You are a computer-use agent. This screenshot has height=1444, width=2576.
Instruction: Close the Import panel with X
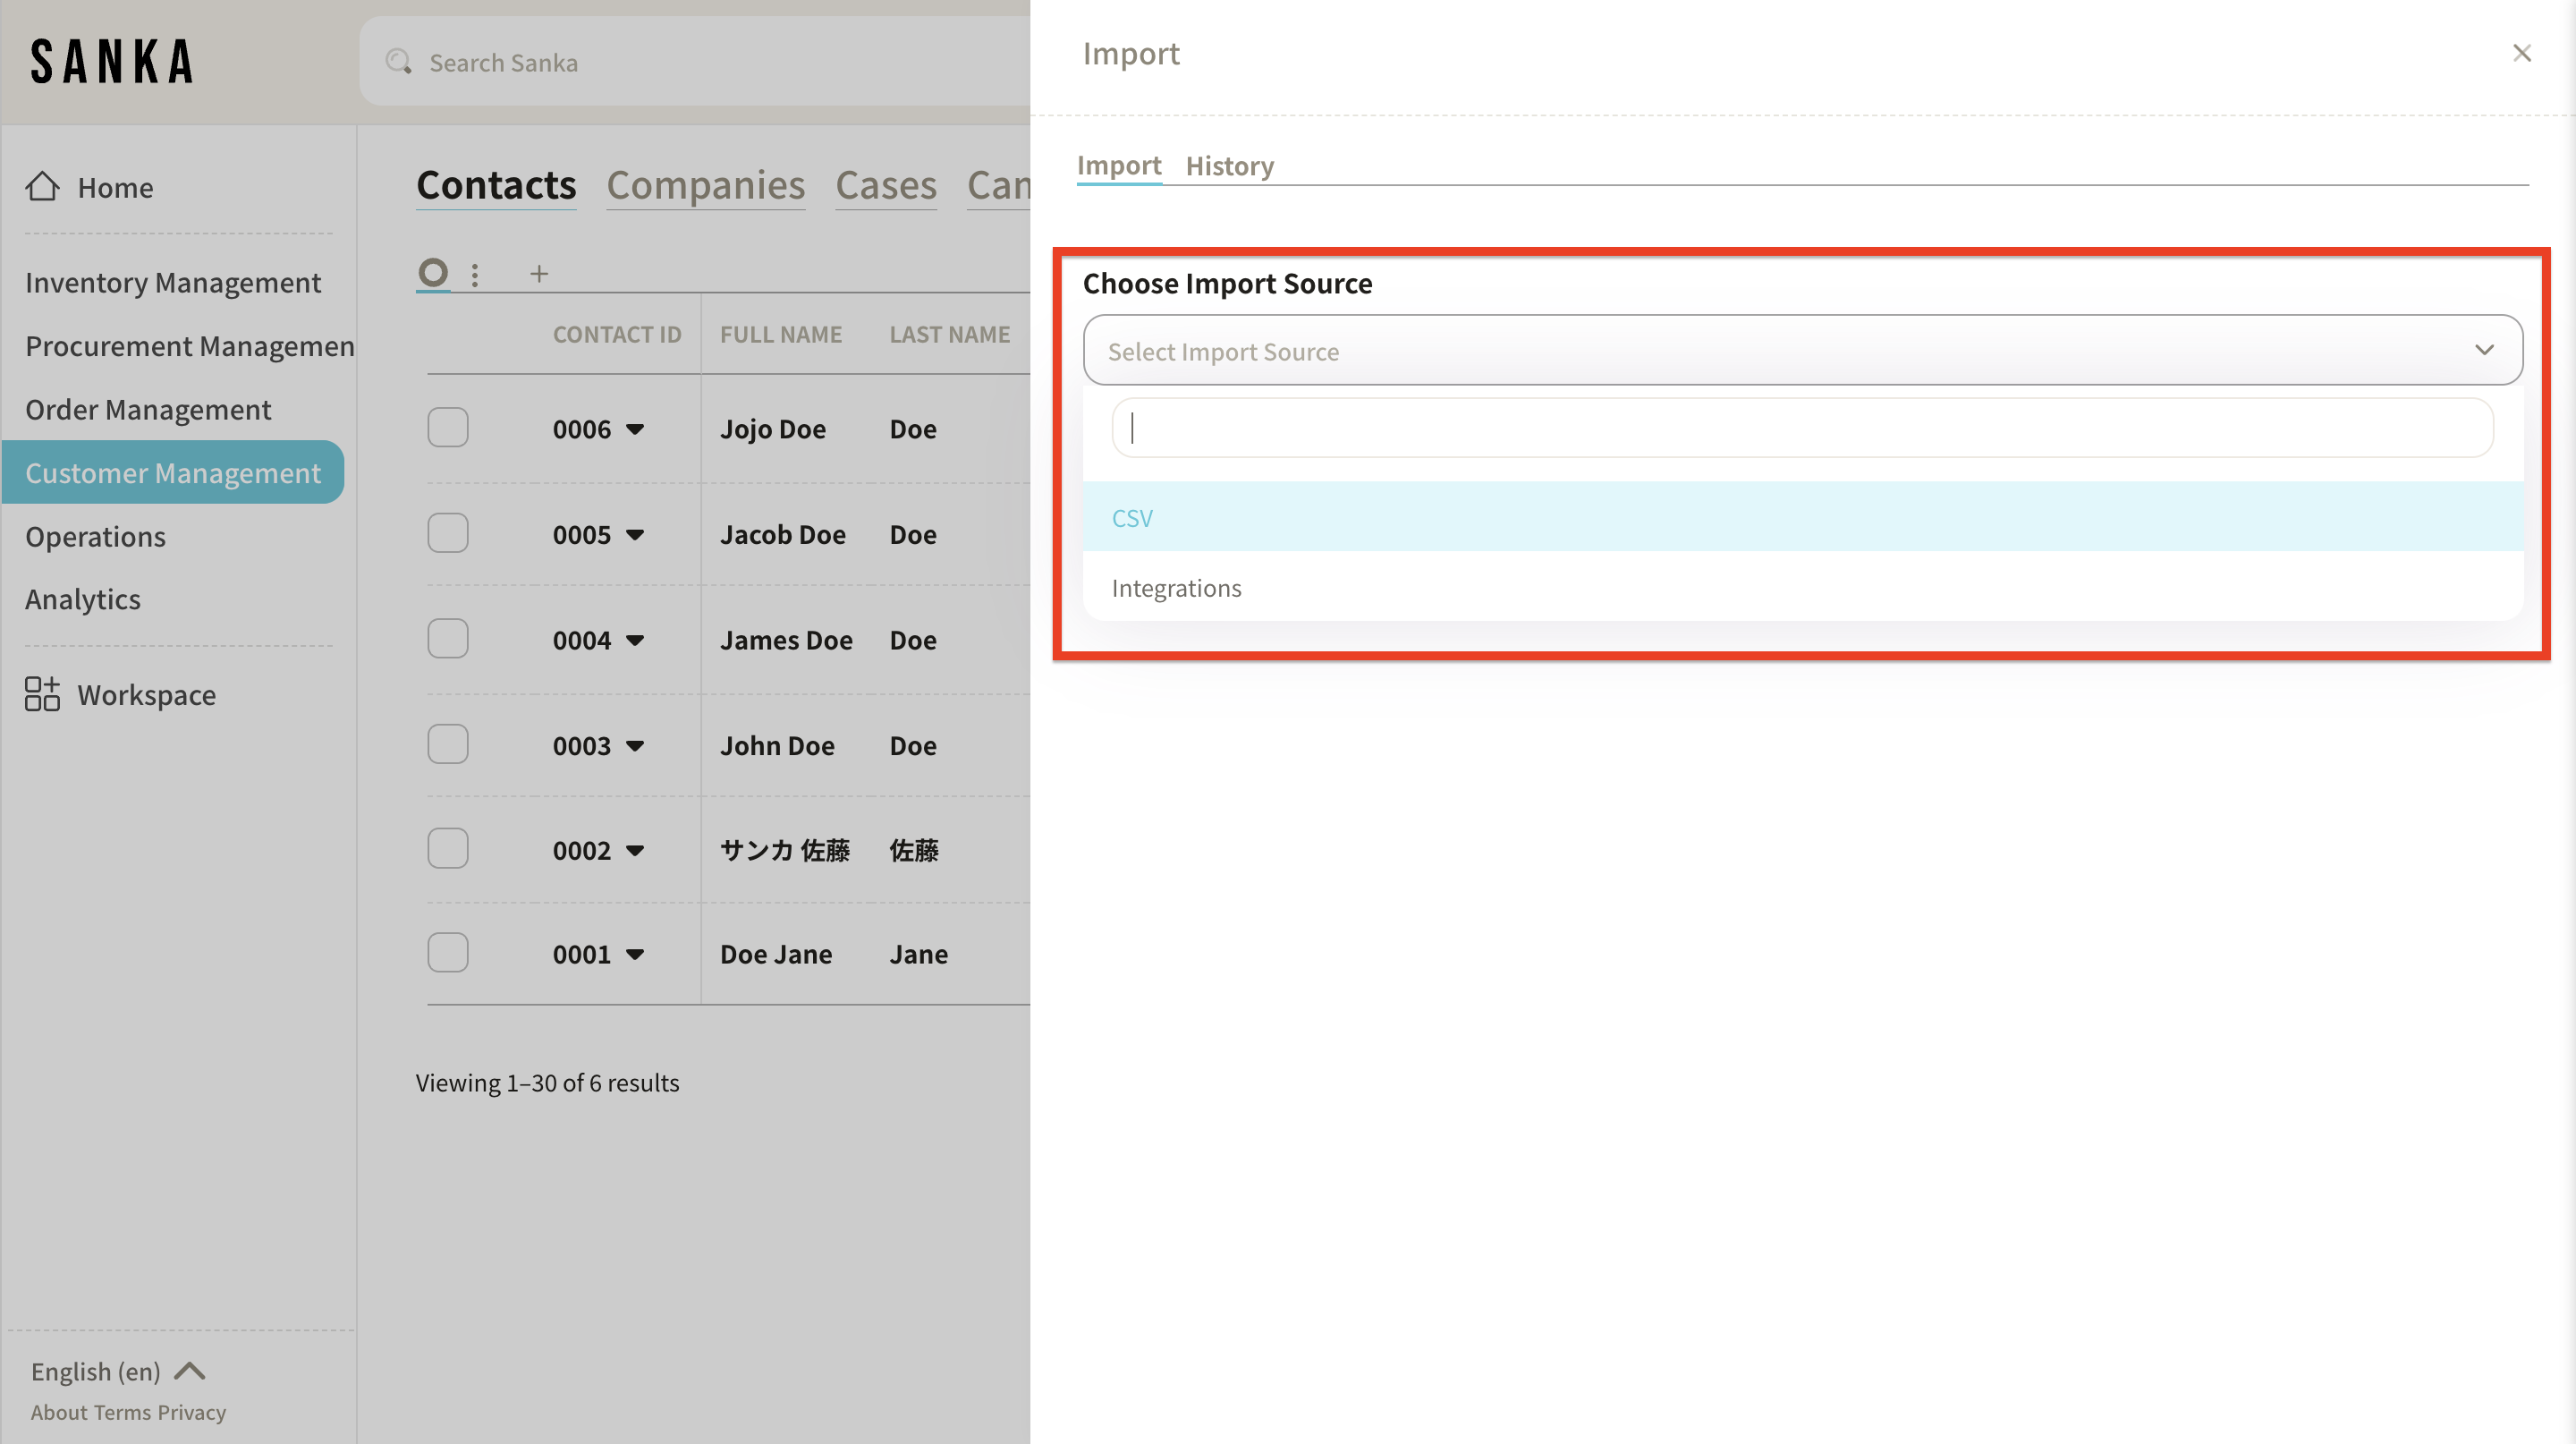coord(2521,53)
